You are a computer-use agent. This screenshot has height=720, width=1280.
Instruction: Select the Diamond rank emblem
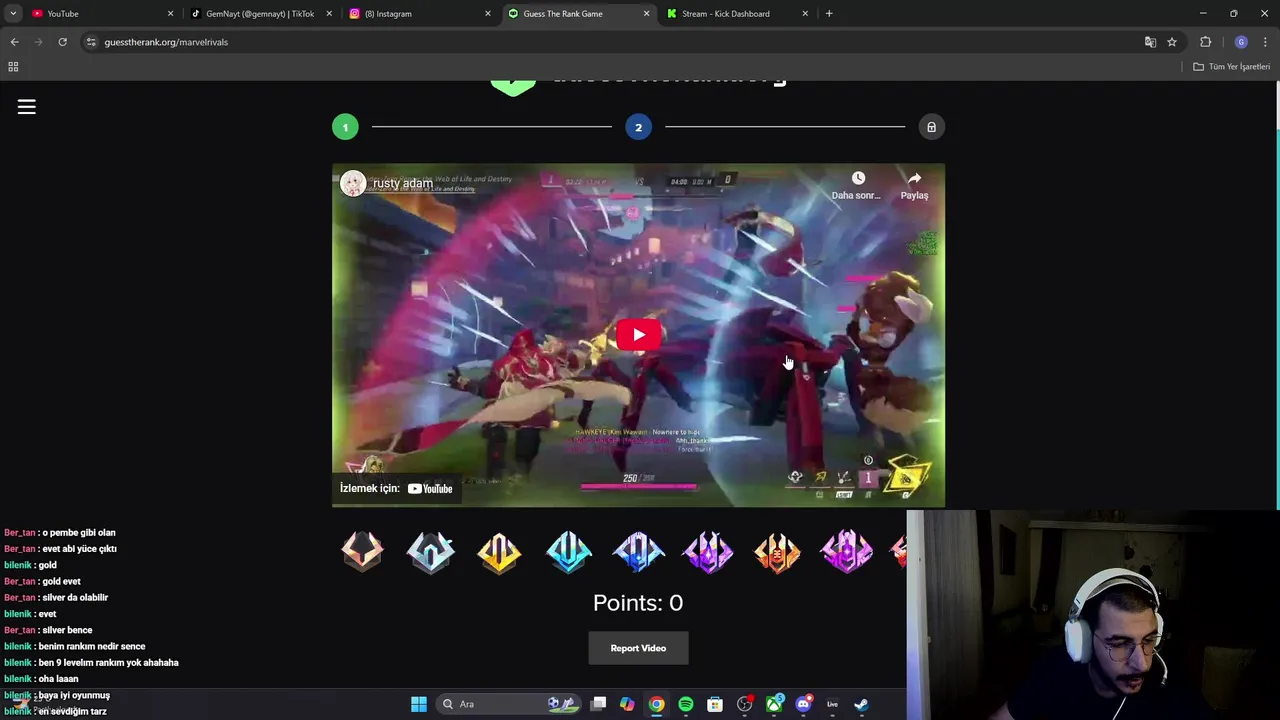click(x=638, y=551)
